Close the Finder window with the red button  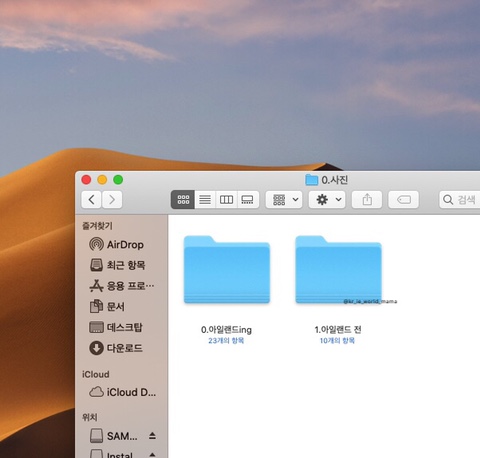[86, 180]
